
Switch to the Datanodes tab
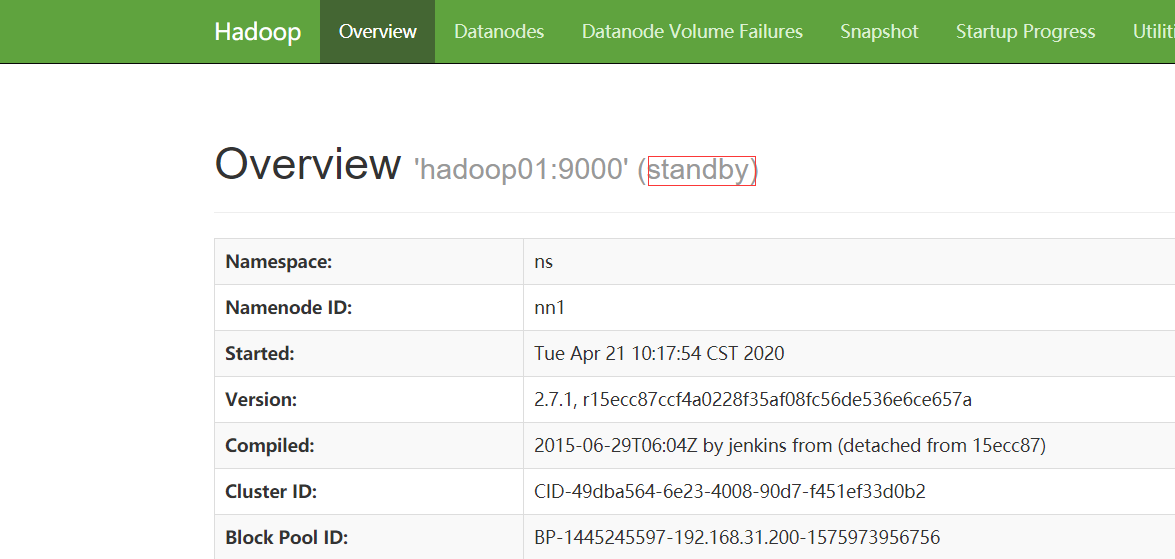pyautogui.click(x=499, y=32)
